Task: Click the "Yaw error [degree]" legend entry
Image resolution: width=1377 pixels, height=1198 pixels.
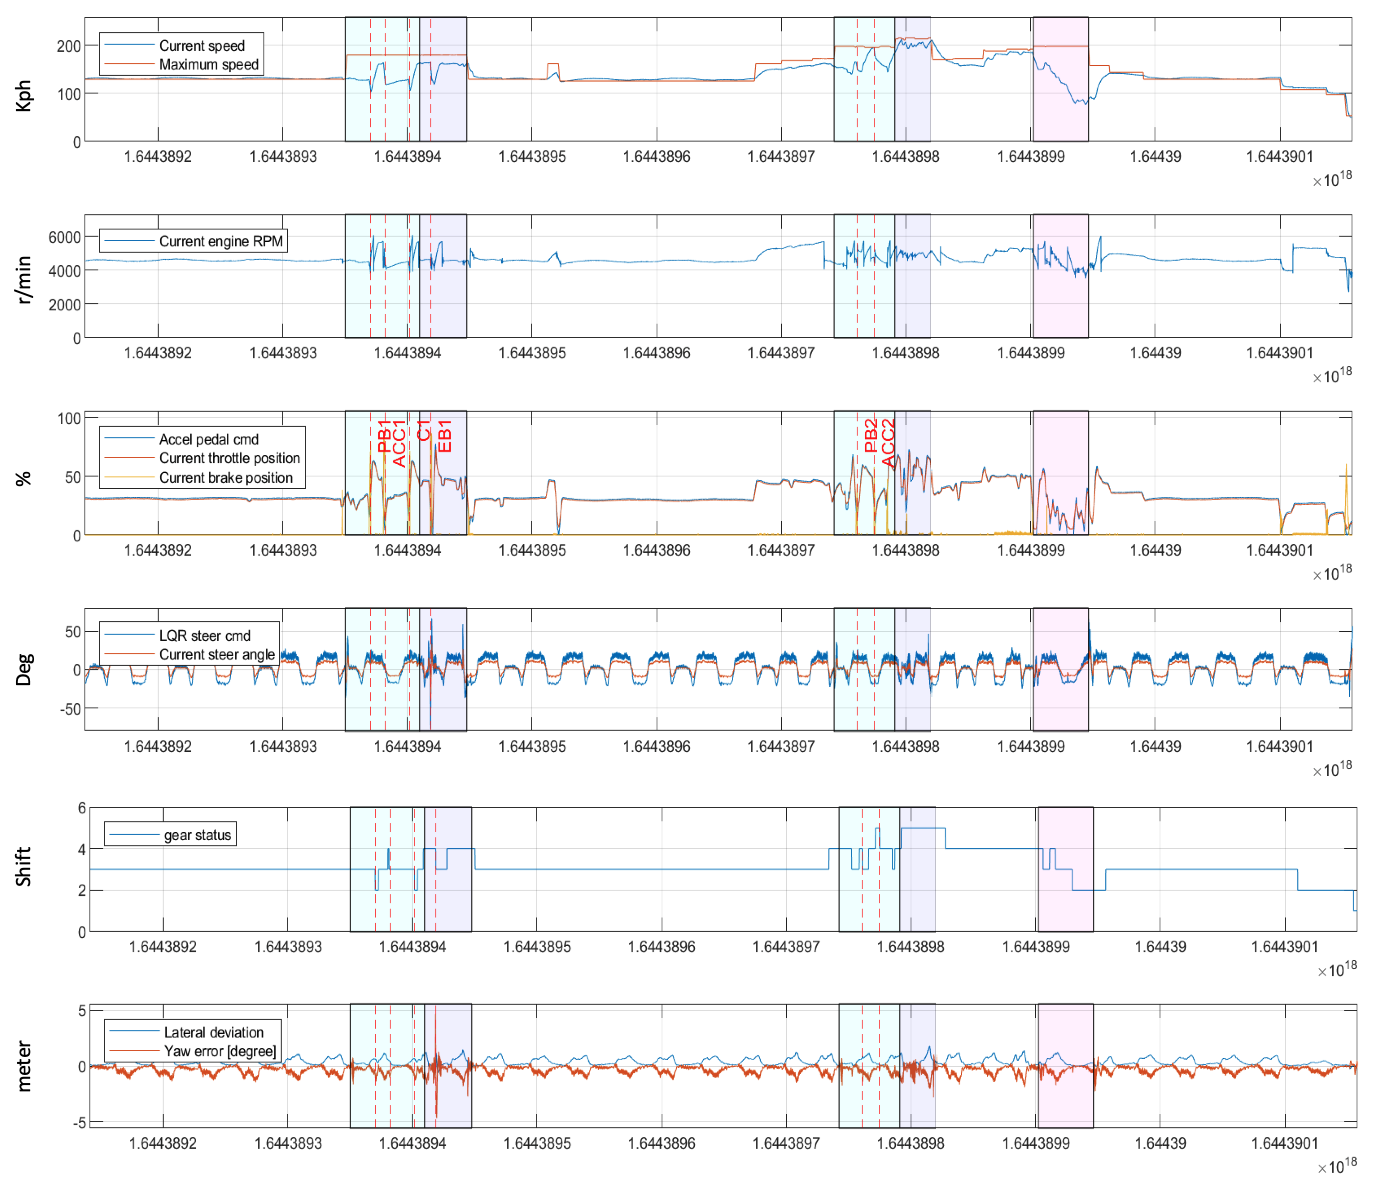Action: tap(220, 1051)
